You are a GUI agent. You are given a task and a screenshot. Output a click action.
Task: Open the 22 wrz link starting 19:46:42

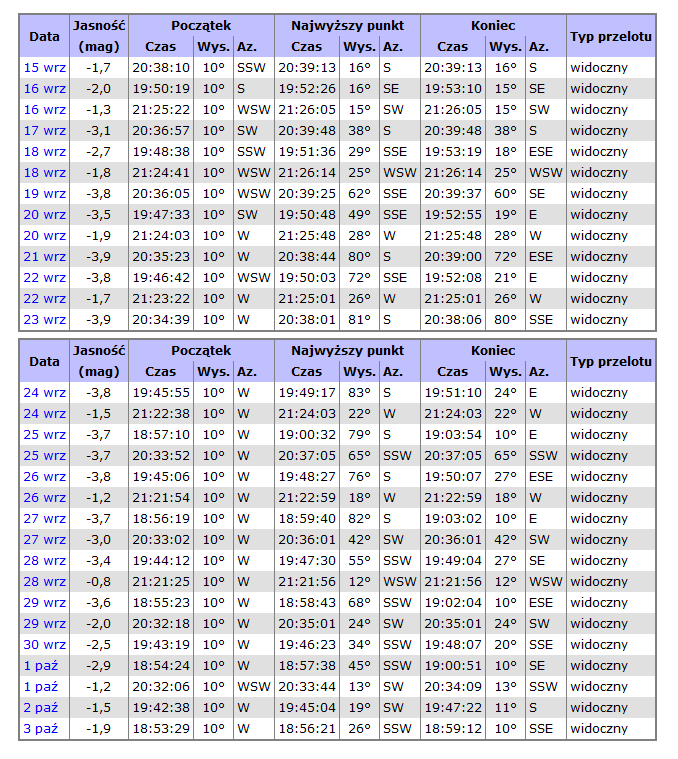[45, 278]
